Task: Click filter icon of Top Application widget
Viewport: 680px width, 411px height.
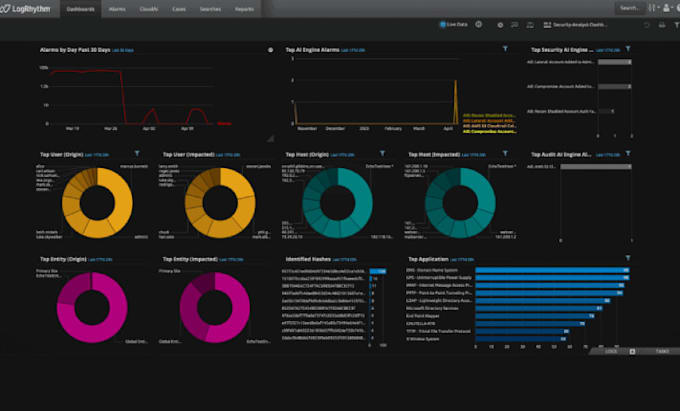Action: click(x=628, y=258)
